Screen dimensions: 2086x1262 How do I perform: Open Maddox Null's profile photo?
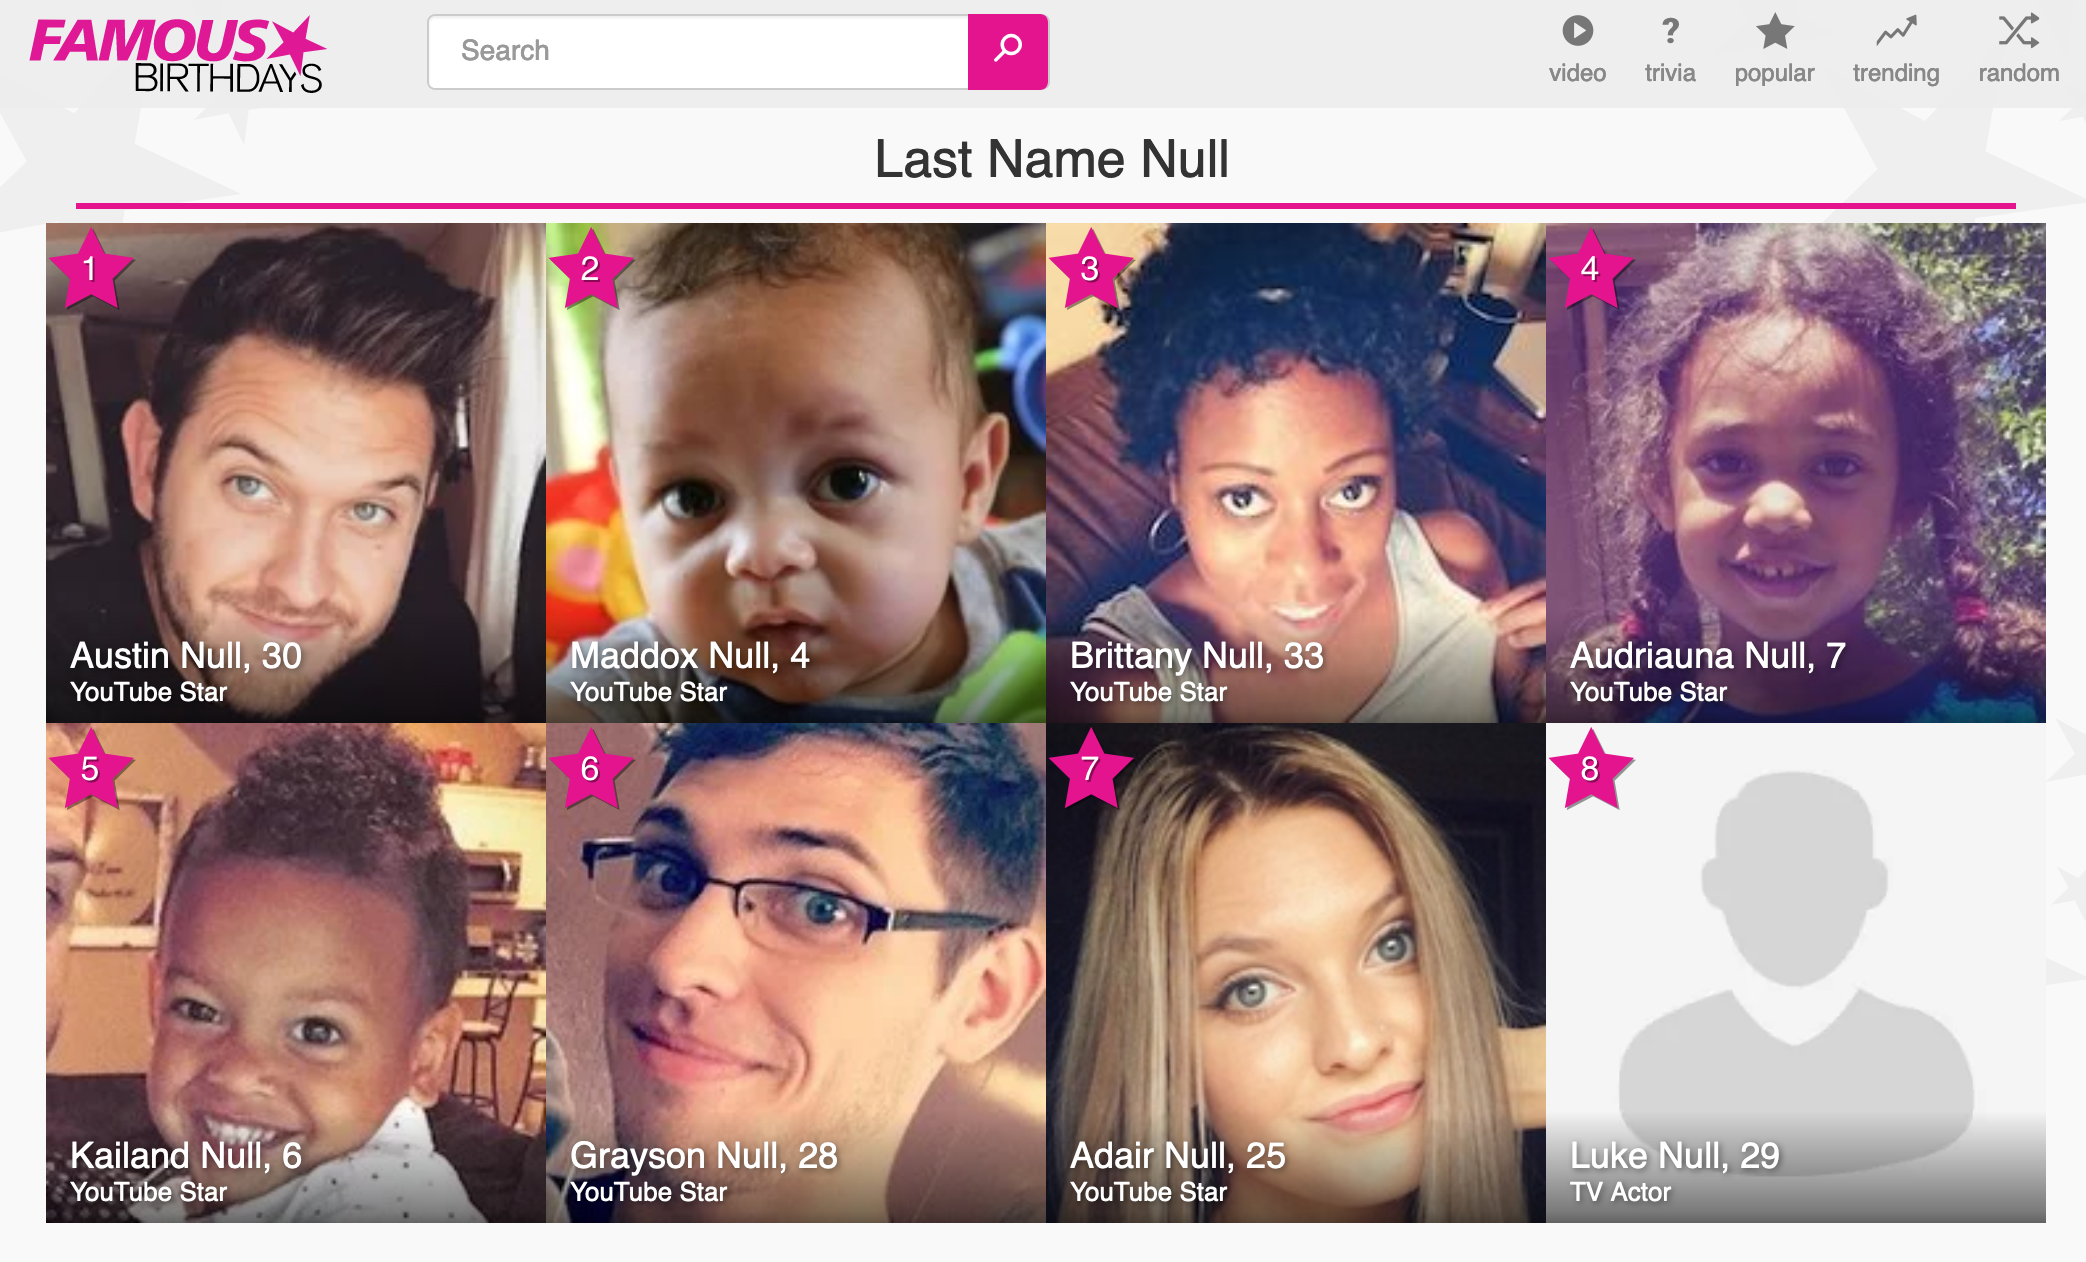point(796,472)
